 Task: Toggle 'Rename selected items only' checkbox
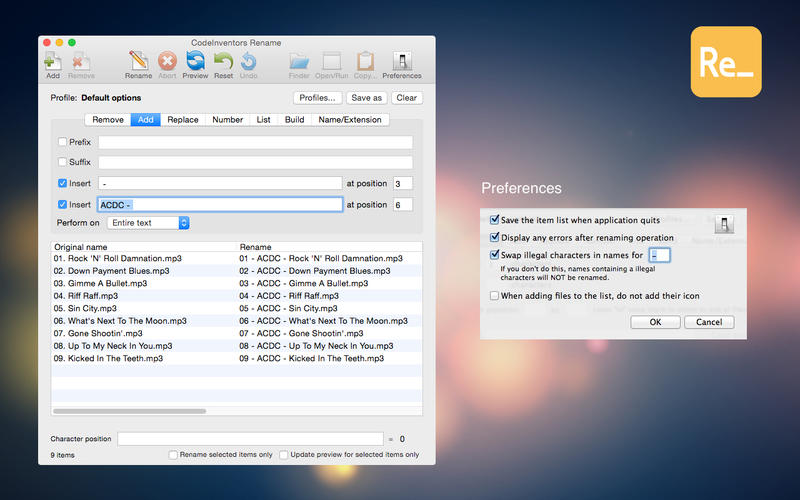tap(174, 455)
